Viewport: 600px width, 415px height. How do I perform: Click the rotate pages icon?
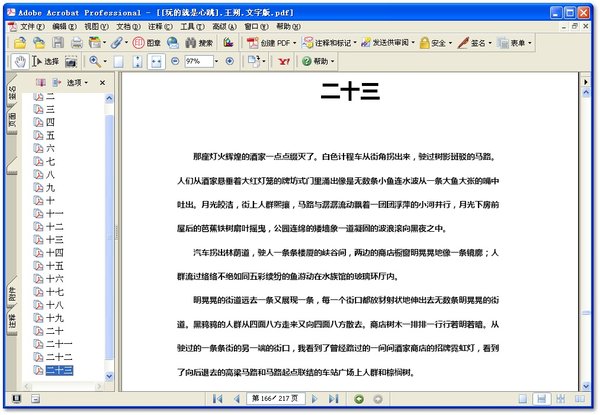coord(253,61)
